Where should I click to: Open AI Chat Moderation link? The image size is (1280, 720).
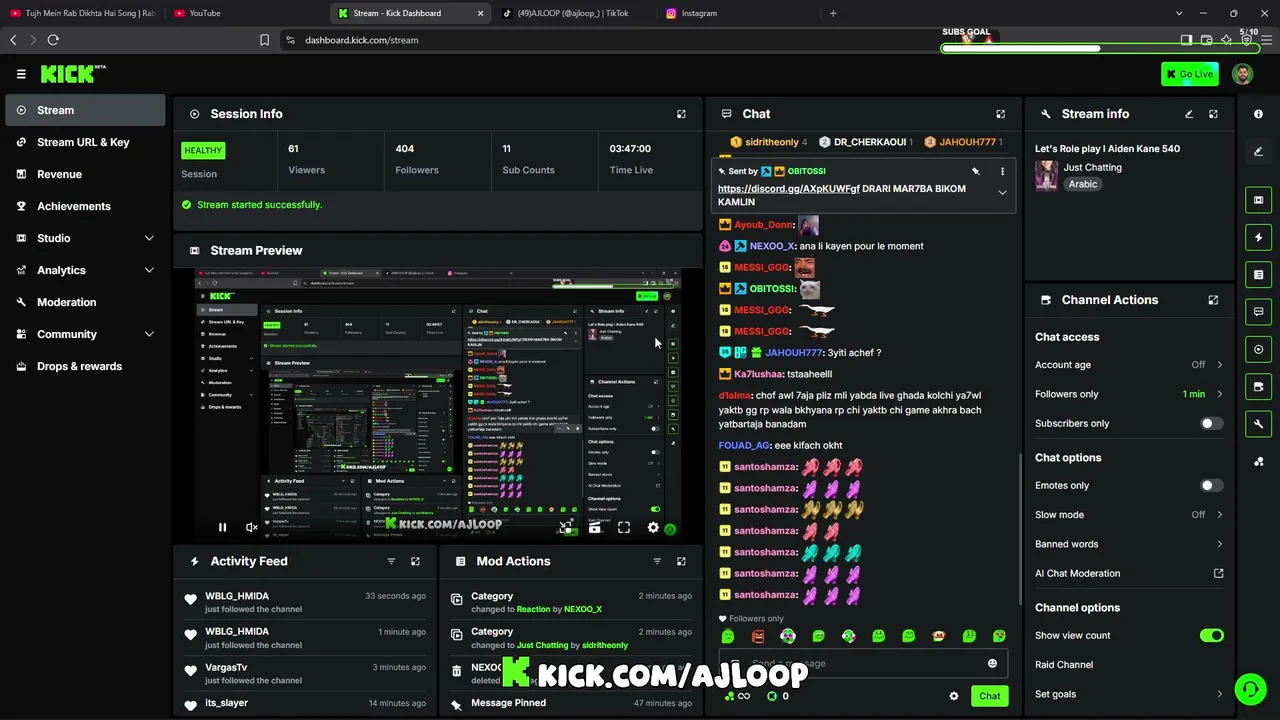(1129, 574)
